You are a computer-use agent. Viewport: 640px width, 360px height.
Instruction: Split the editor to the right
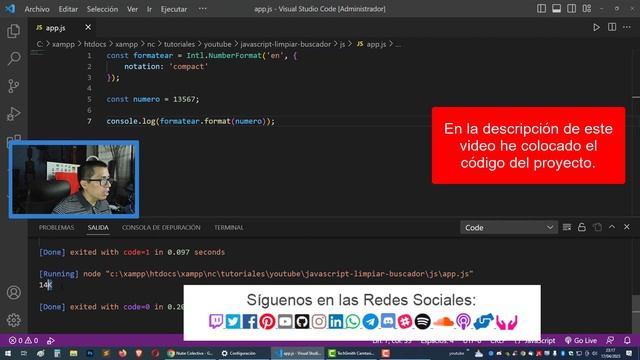click(x=612, y=27)
